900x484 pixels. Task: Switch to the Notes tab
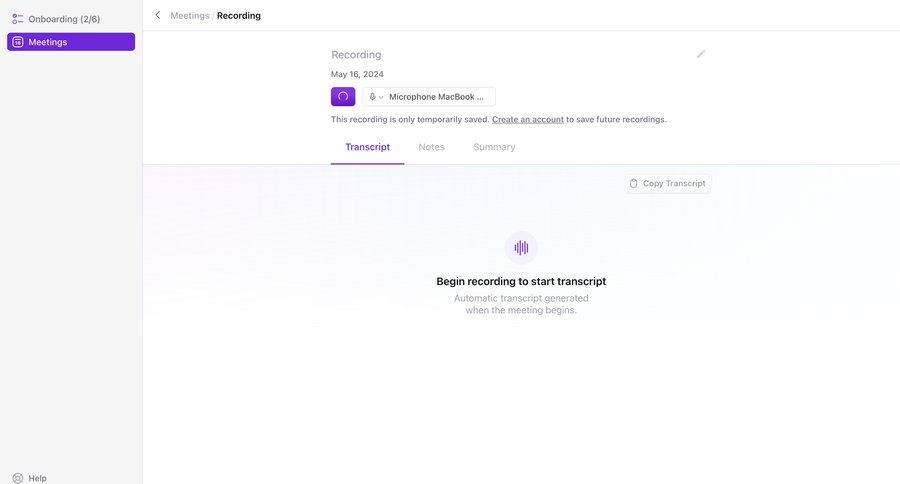pyautogui.click(x=431, y=147)
